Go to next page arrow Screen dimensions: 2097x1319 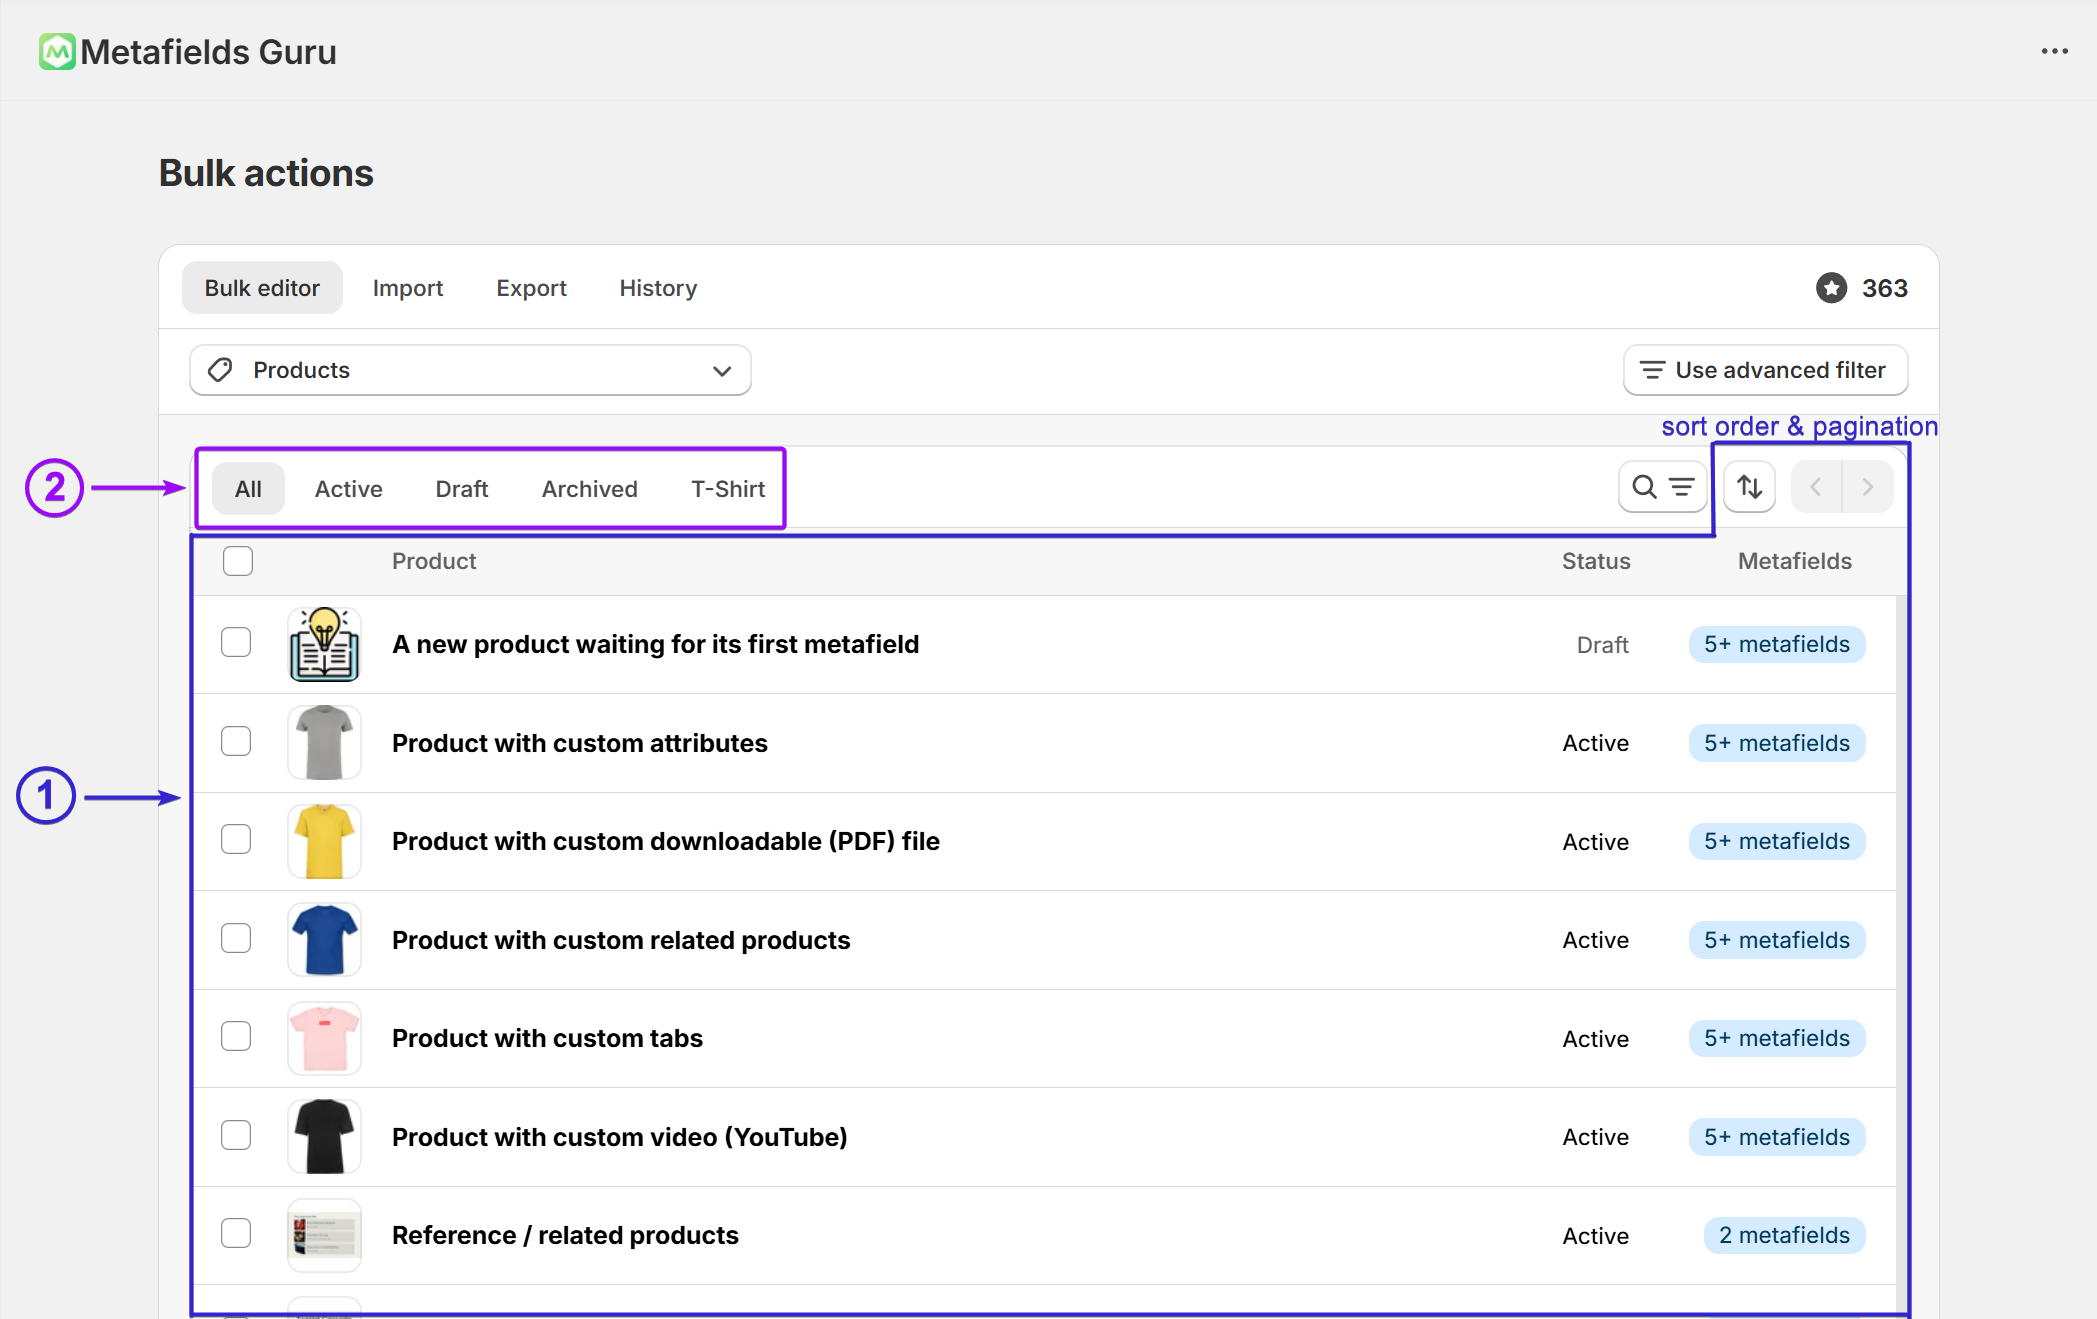click(x=1867, y=487)
